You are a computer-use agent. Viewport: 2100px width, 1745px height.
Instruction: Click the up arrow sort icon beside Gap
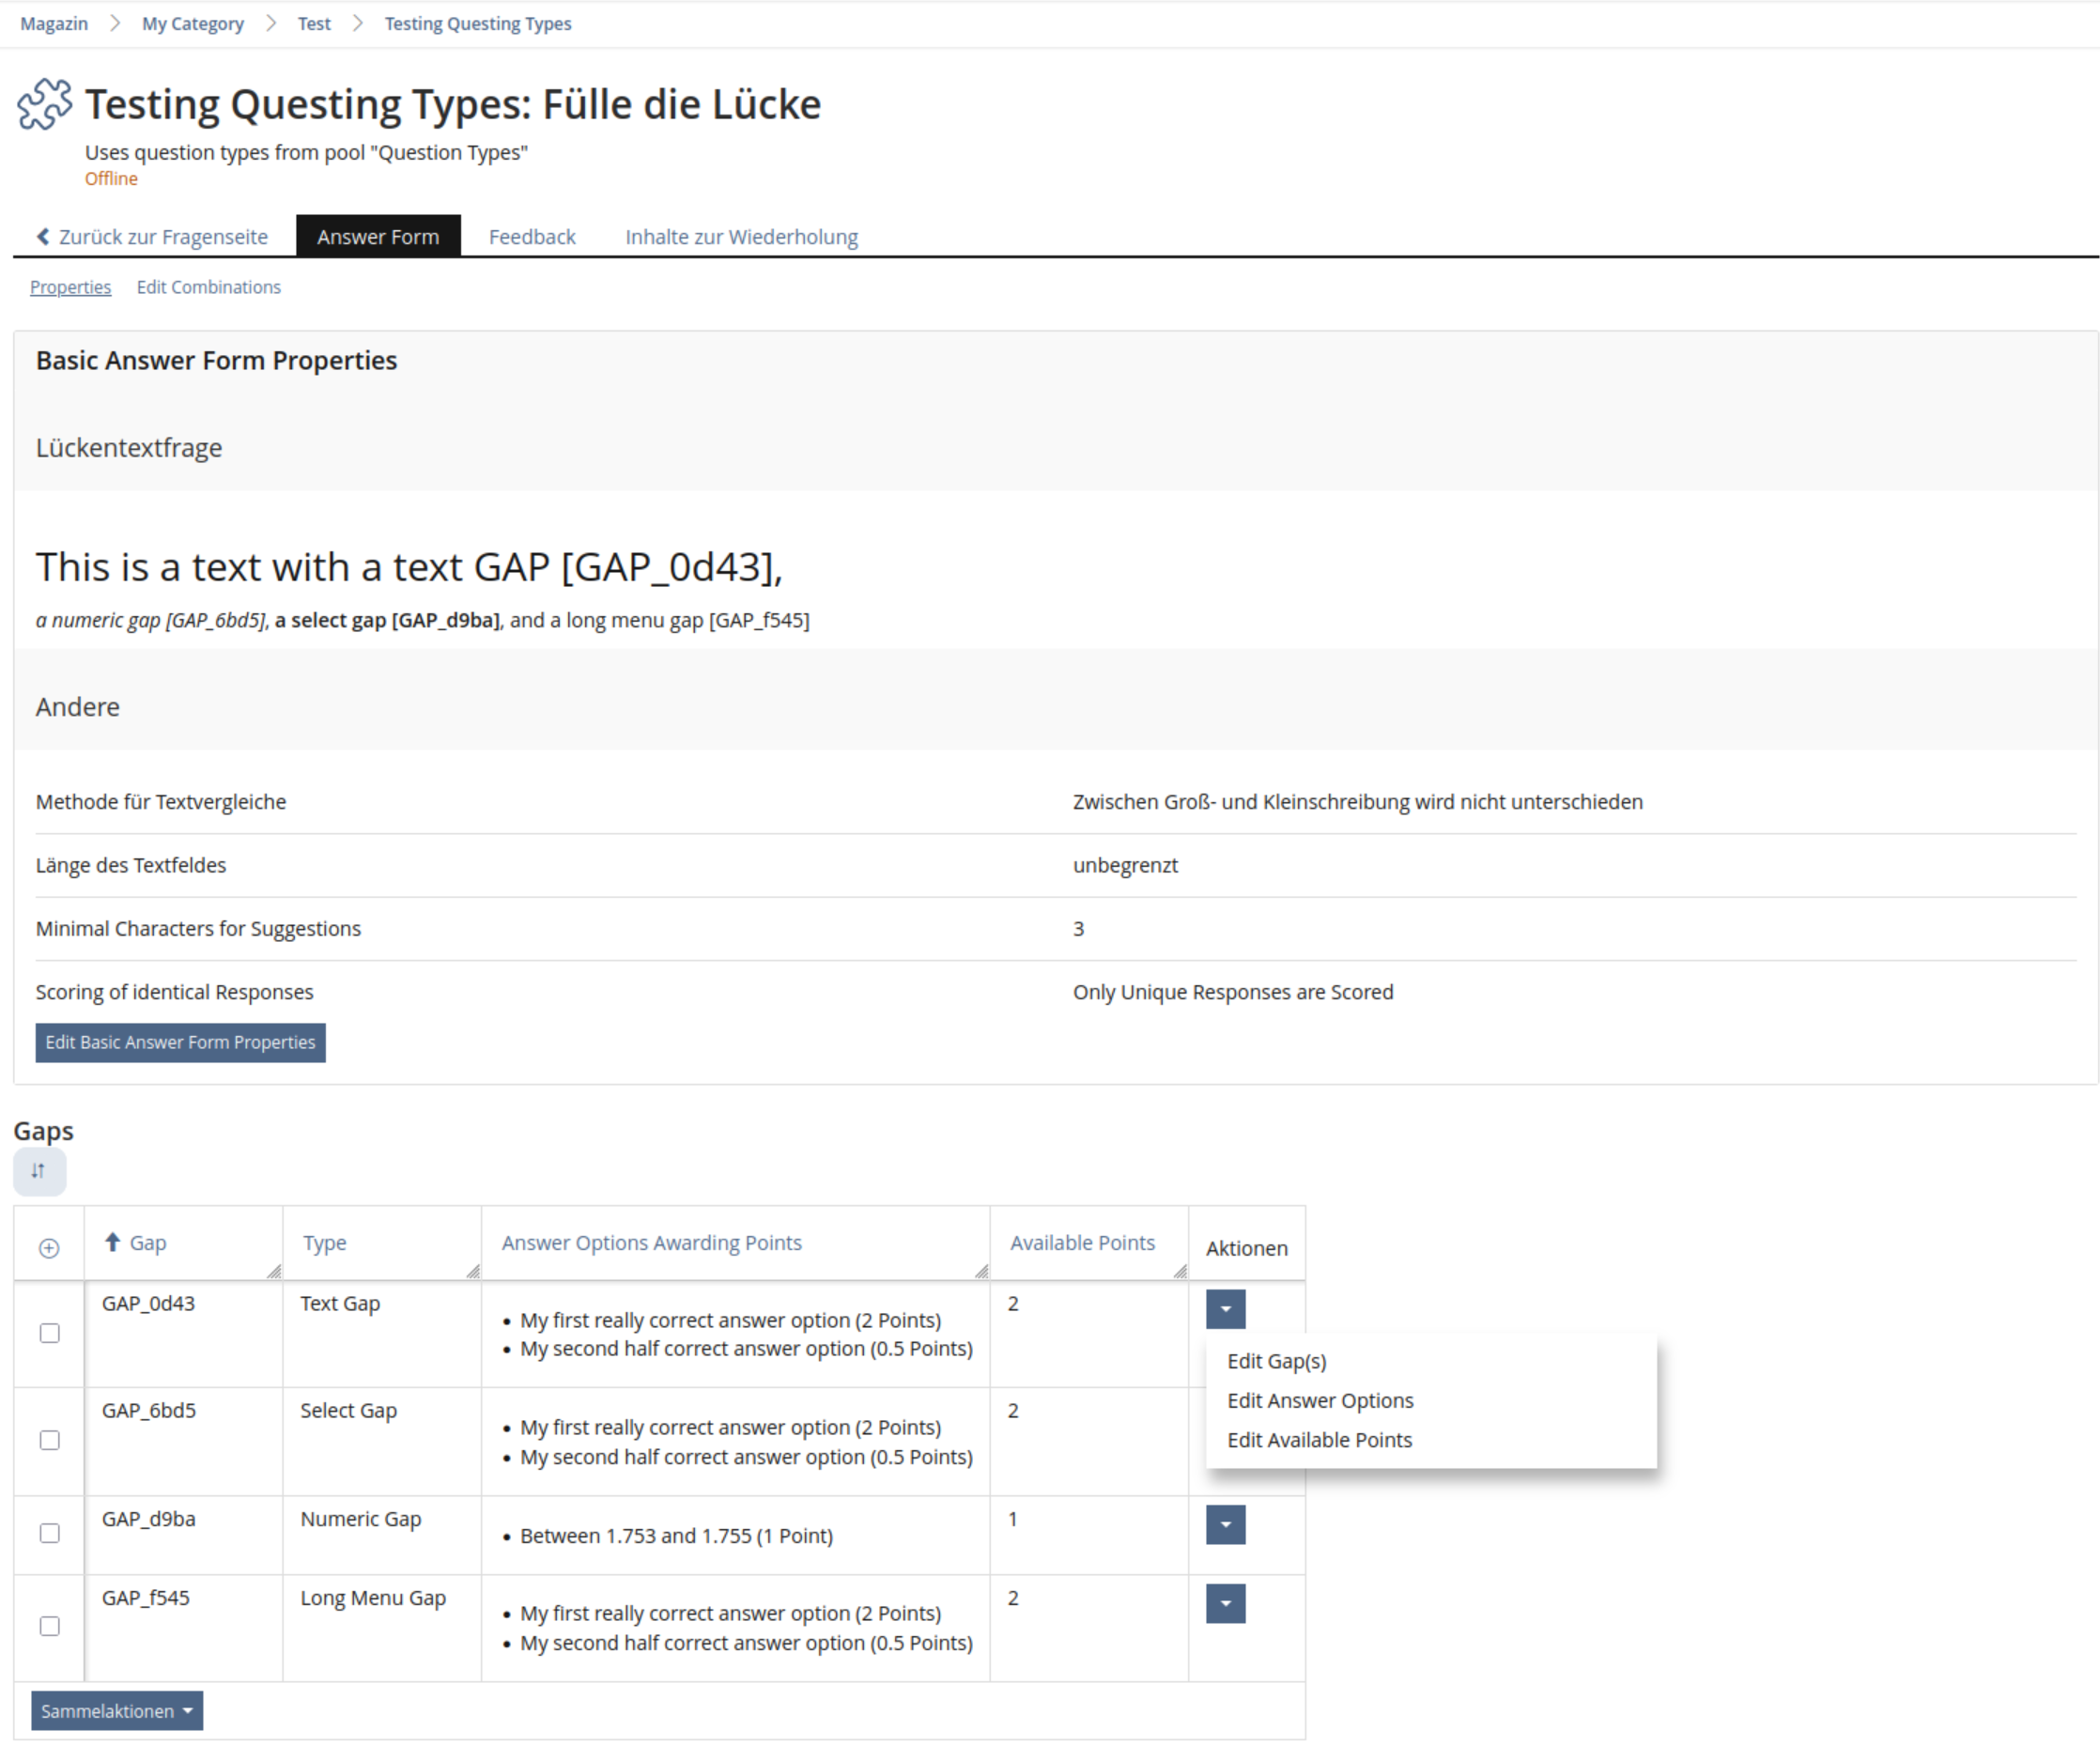(x=112, y=1242)
